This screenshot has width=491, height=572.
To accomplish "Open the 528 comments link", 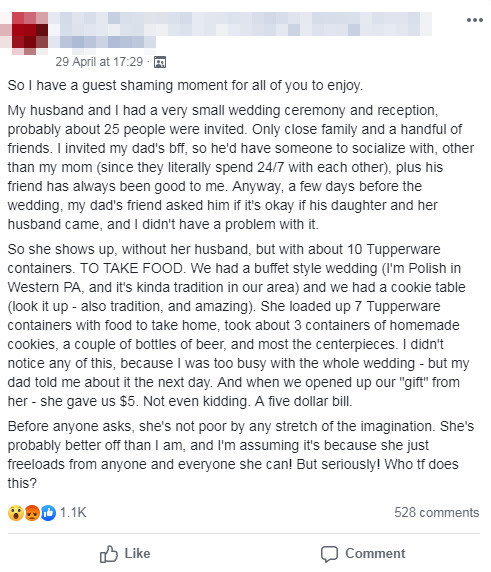I will click(x=436, y=513).
